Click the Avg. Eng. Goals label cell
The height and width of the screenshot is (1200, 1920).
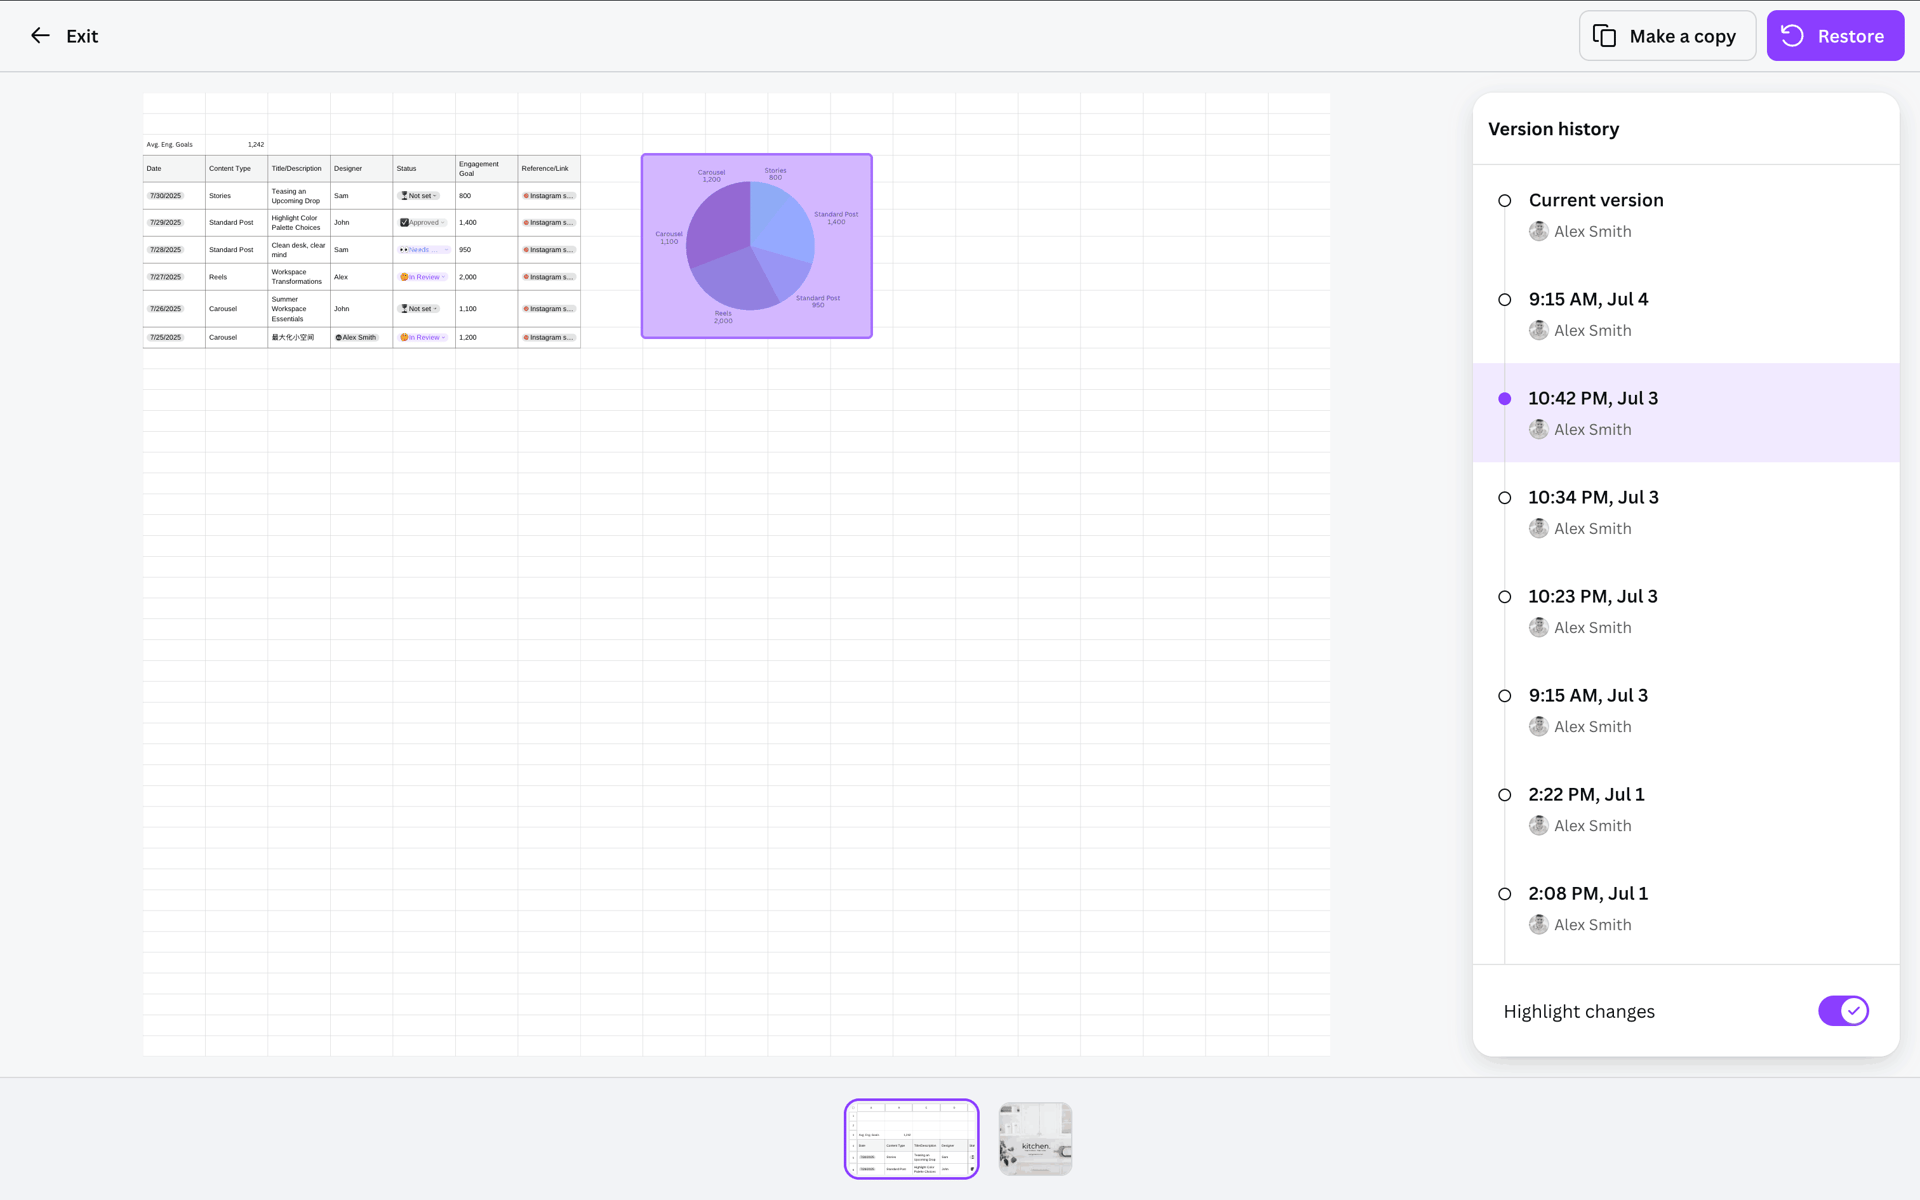point(174,145)
